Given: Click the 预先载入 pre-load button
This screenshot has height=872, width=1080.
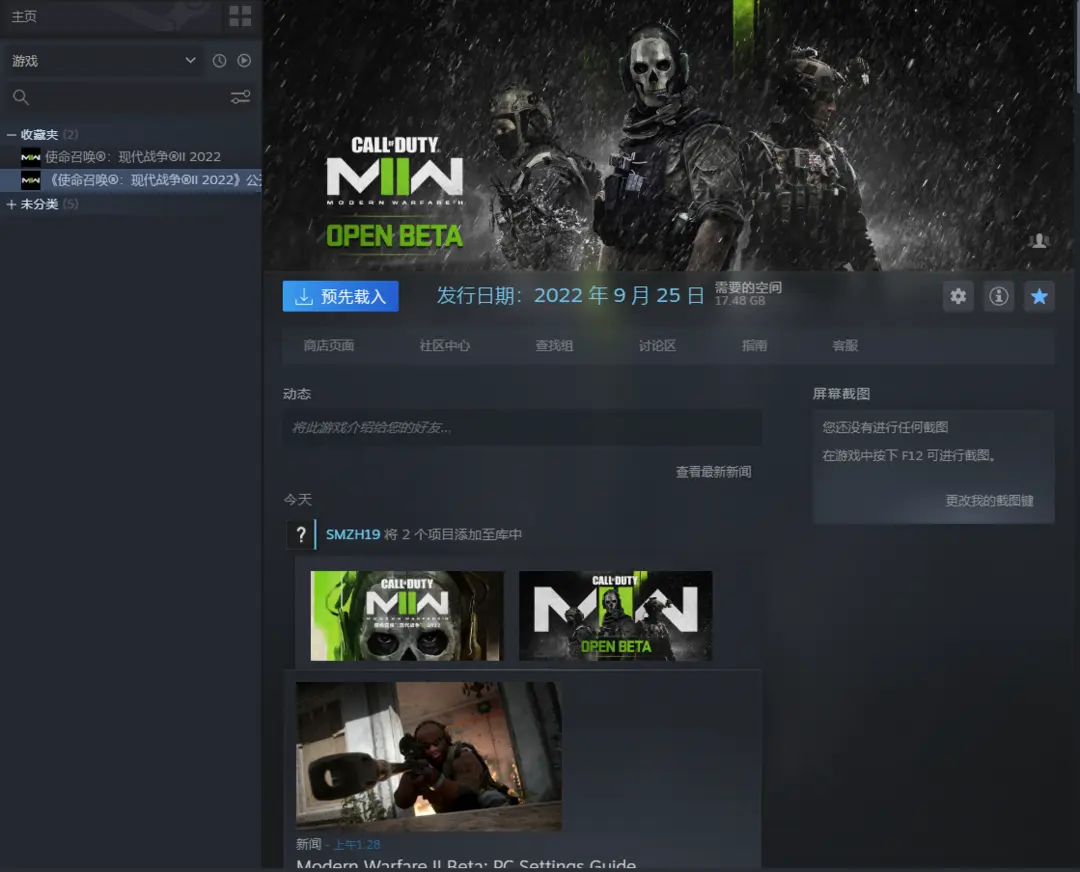Looking at the screenshot, I should (x=340, y=296).
